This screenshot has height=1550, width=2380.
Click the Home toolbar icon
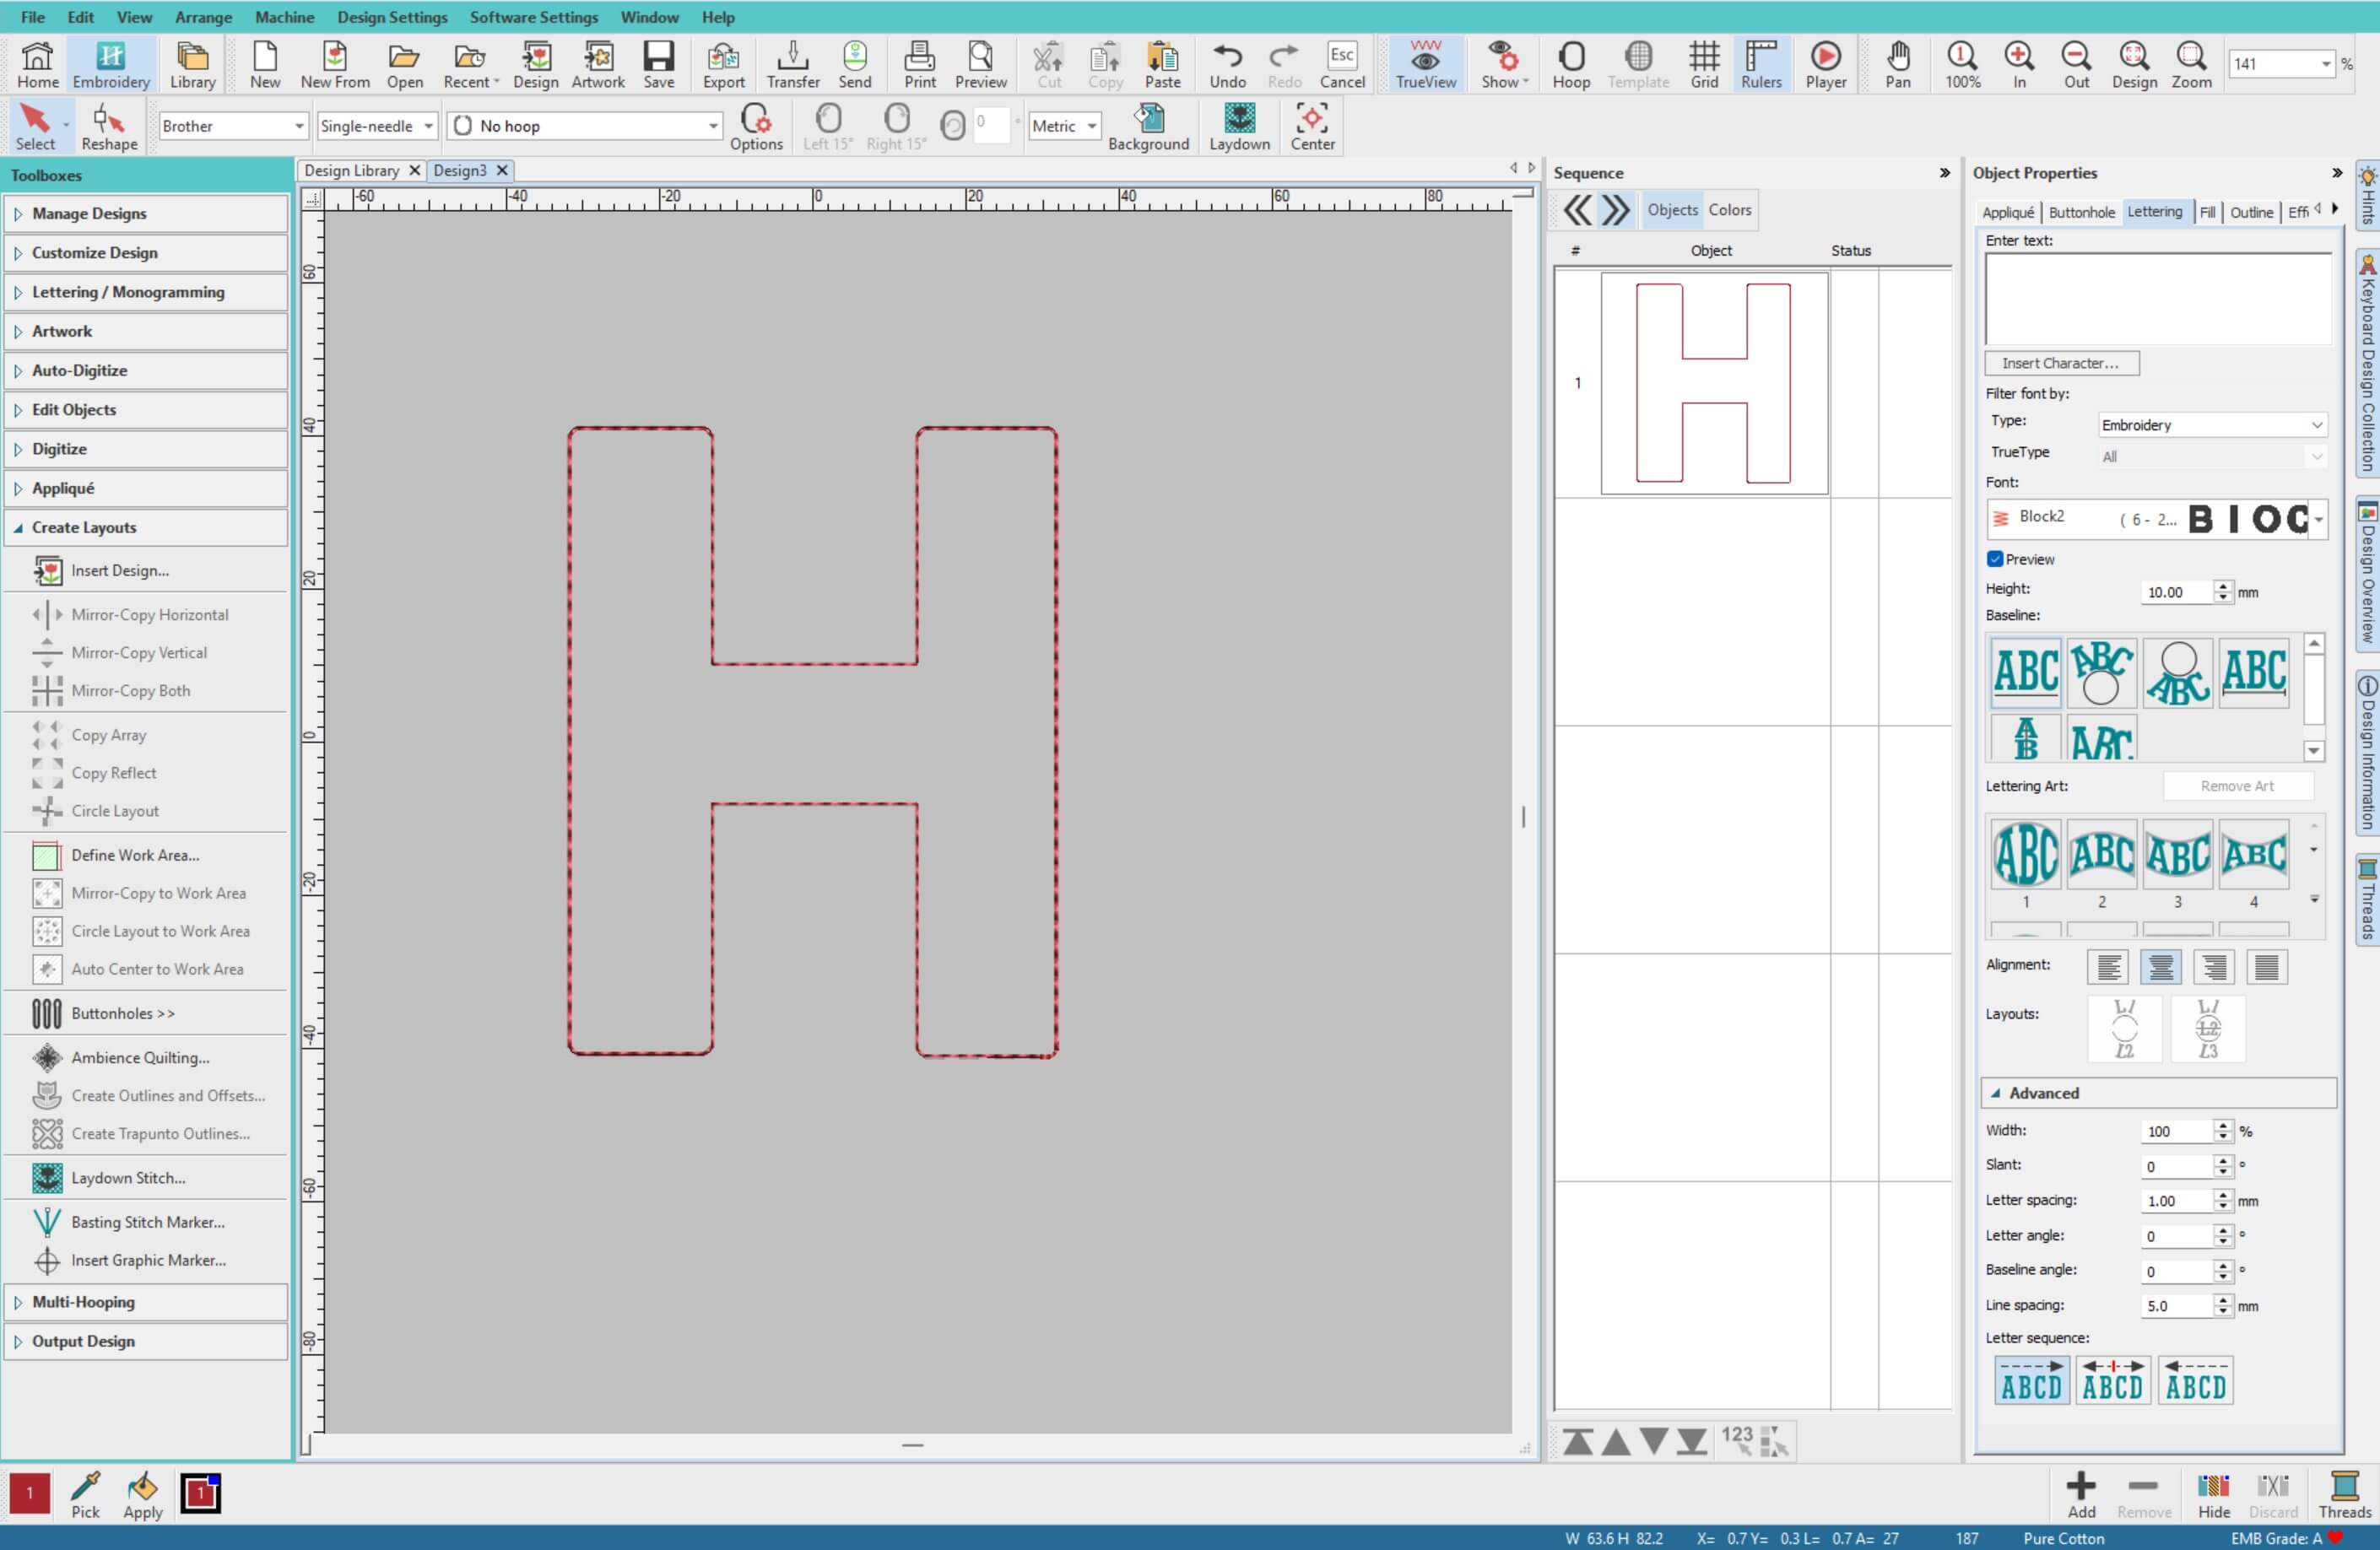(x=38, y=64)
